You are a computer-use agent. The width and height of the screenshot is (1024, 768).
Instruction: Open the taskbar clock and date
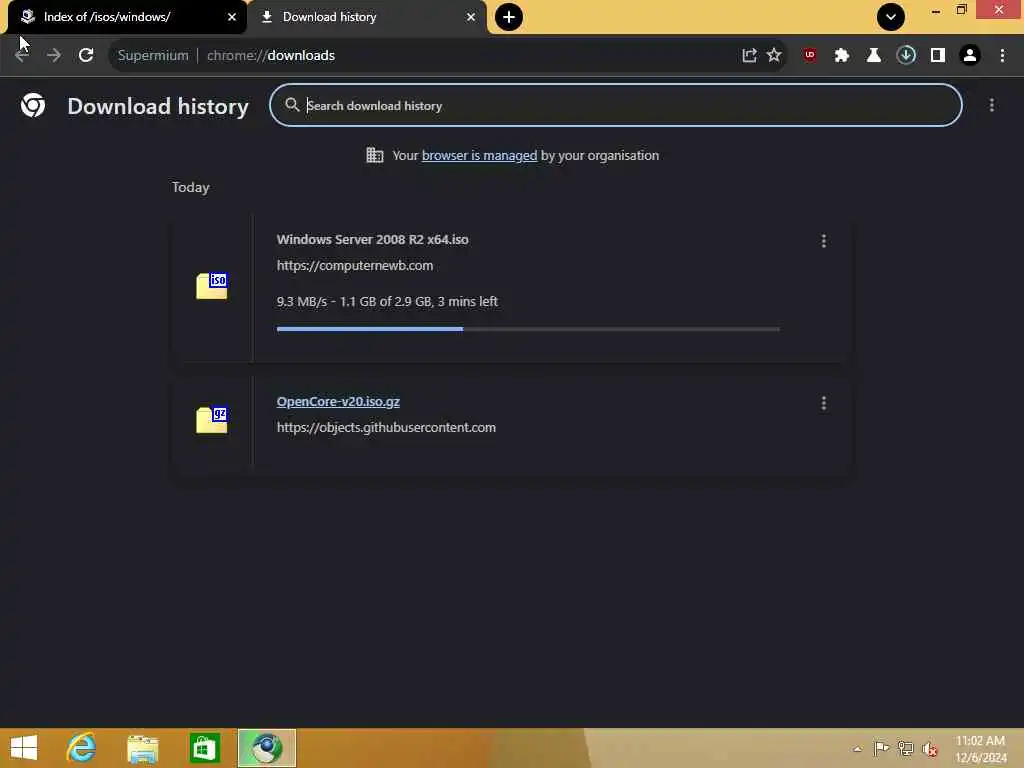click(x=980, y=749)
